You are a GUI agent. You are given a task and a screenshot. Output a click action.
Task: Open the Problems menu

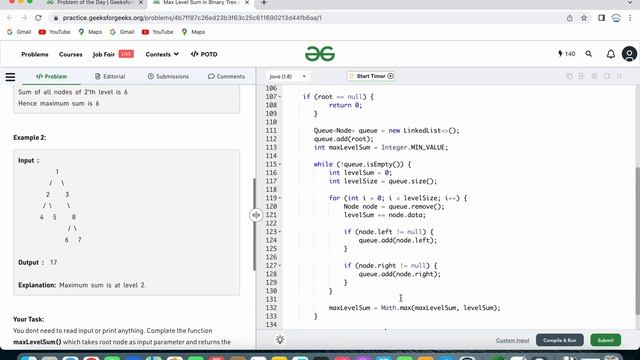click(35, 54)
